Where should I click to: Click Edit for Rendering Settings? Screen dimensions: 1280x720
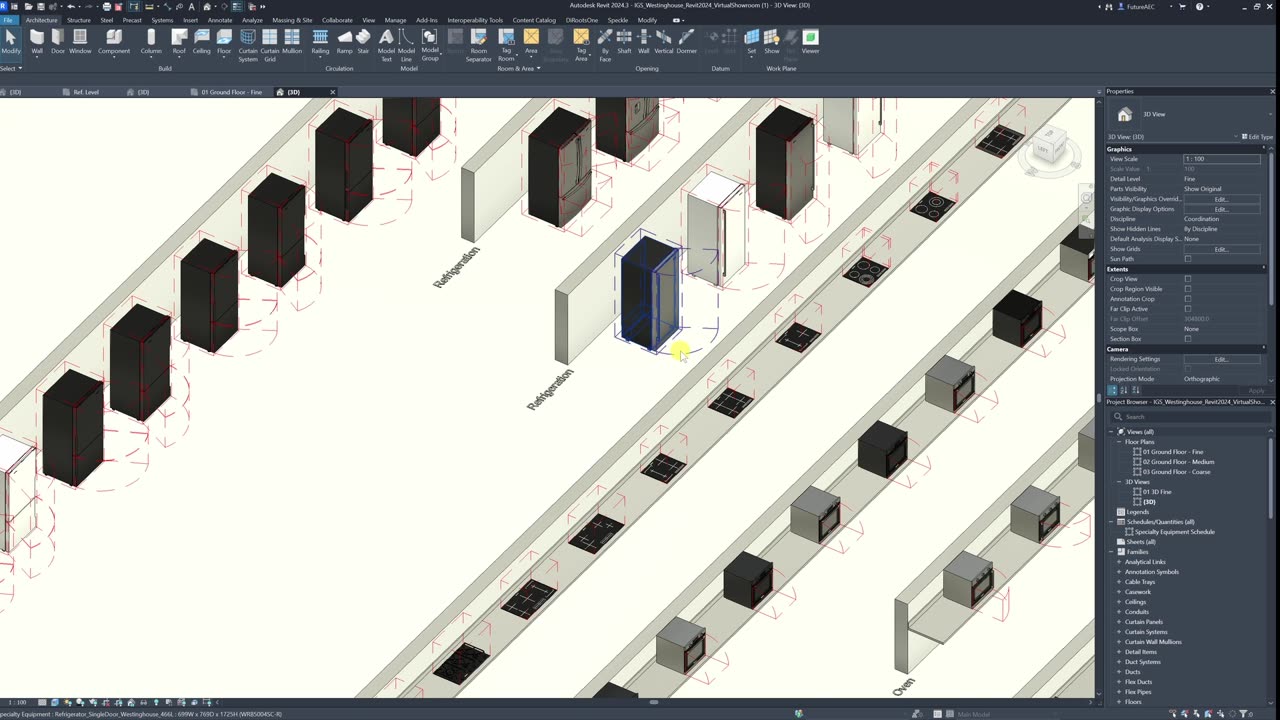pos(1221,359)
